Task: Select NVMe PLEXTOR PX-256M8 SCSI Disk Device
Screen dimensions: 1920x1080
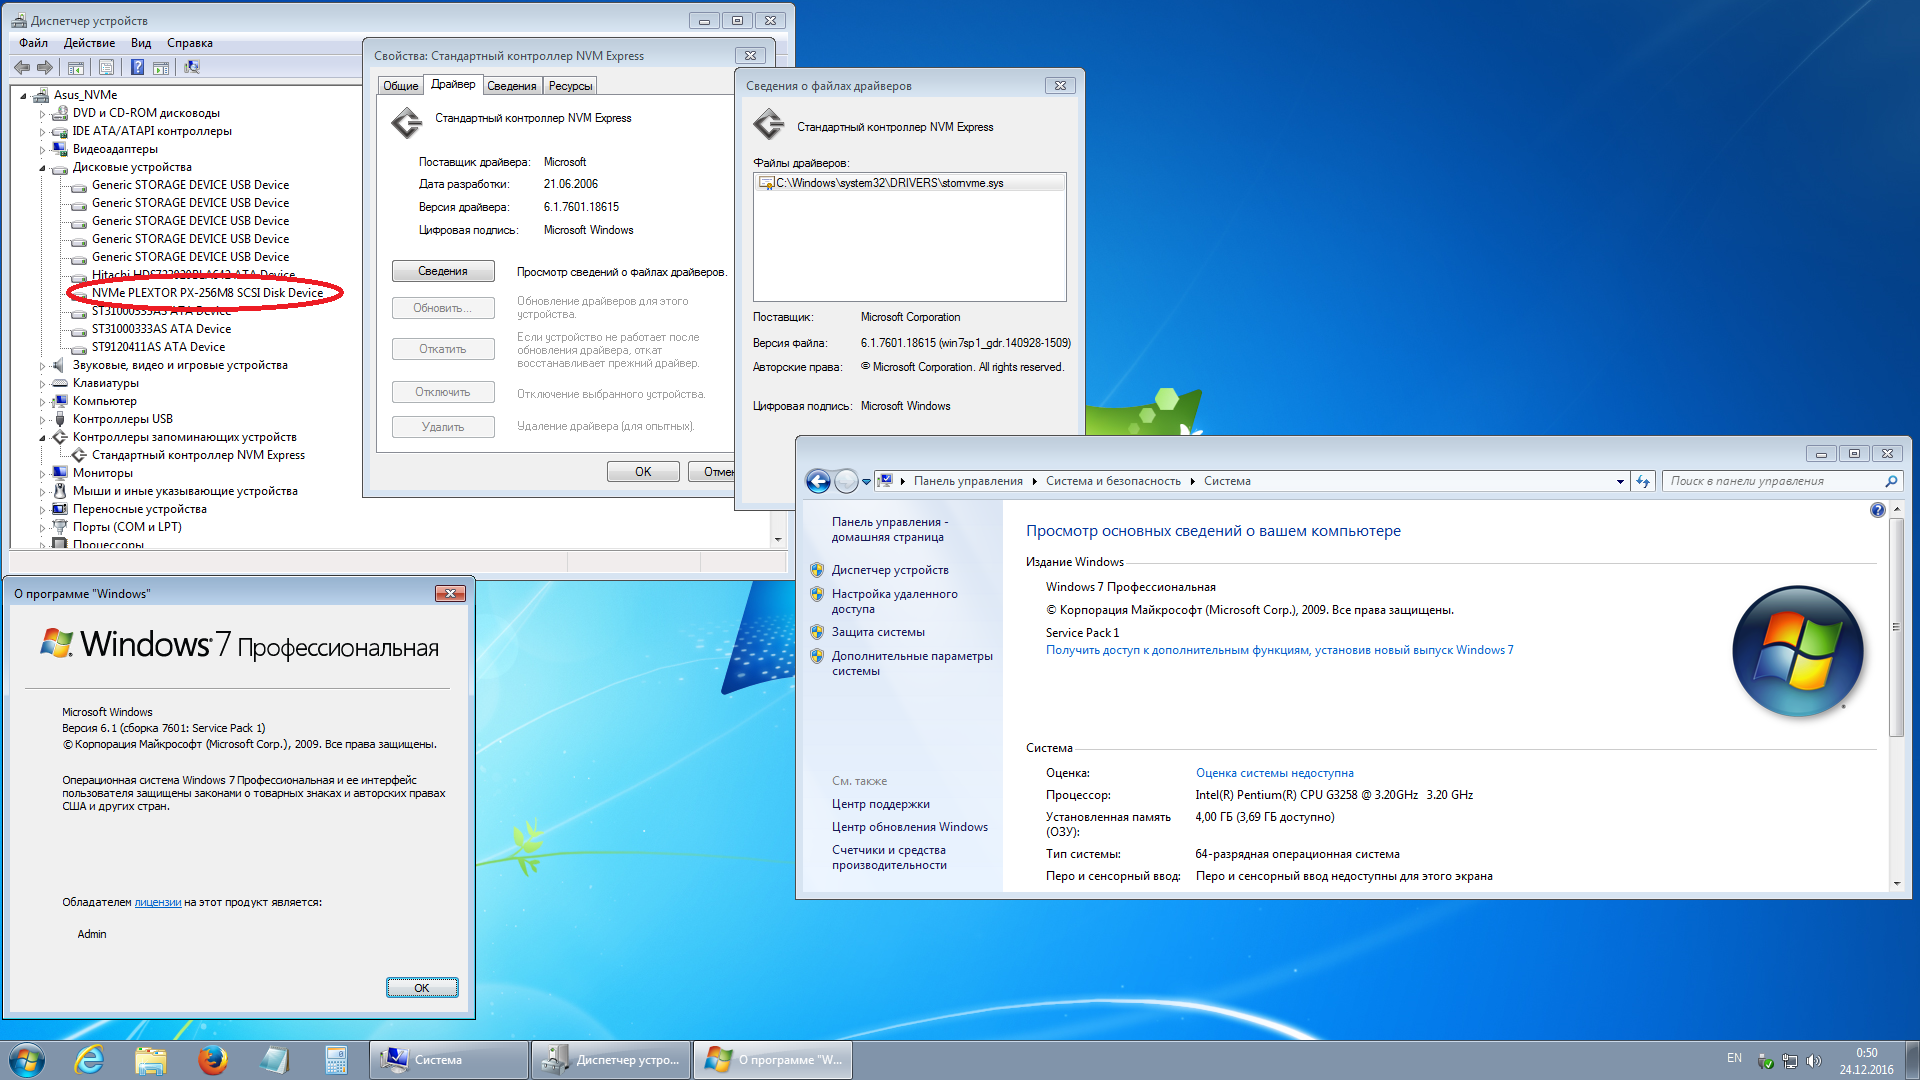Action: pos(207,293)
